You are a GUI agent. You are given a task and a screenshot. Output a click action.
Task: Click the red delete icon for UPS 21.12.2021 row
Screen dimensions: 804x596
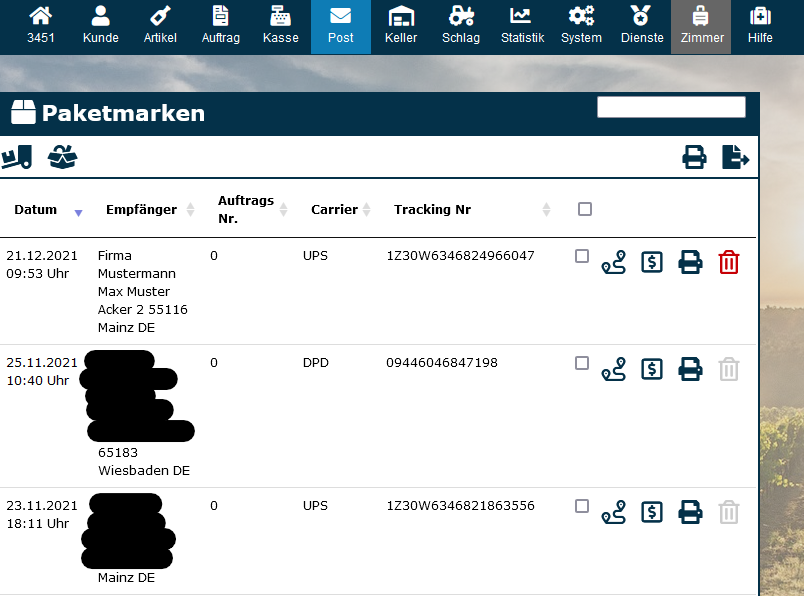729,263
